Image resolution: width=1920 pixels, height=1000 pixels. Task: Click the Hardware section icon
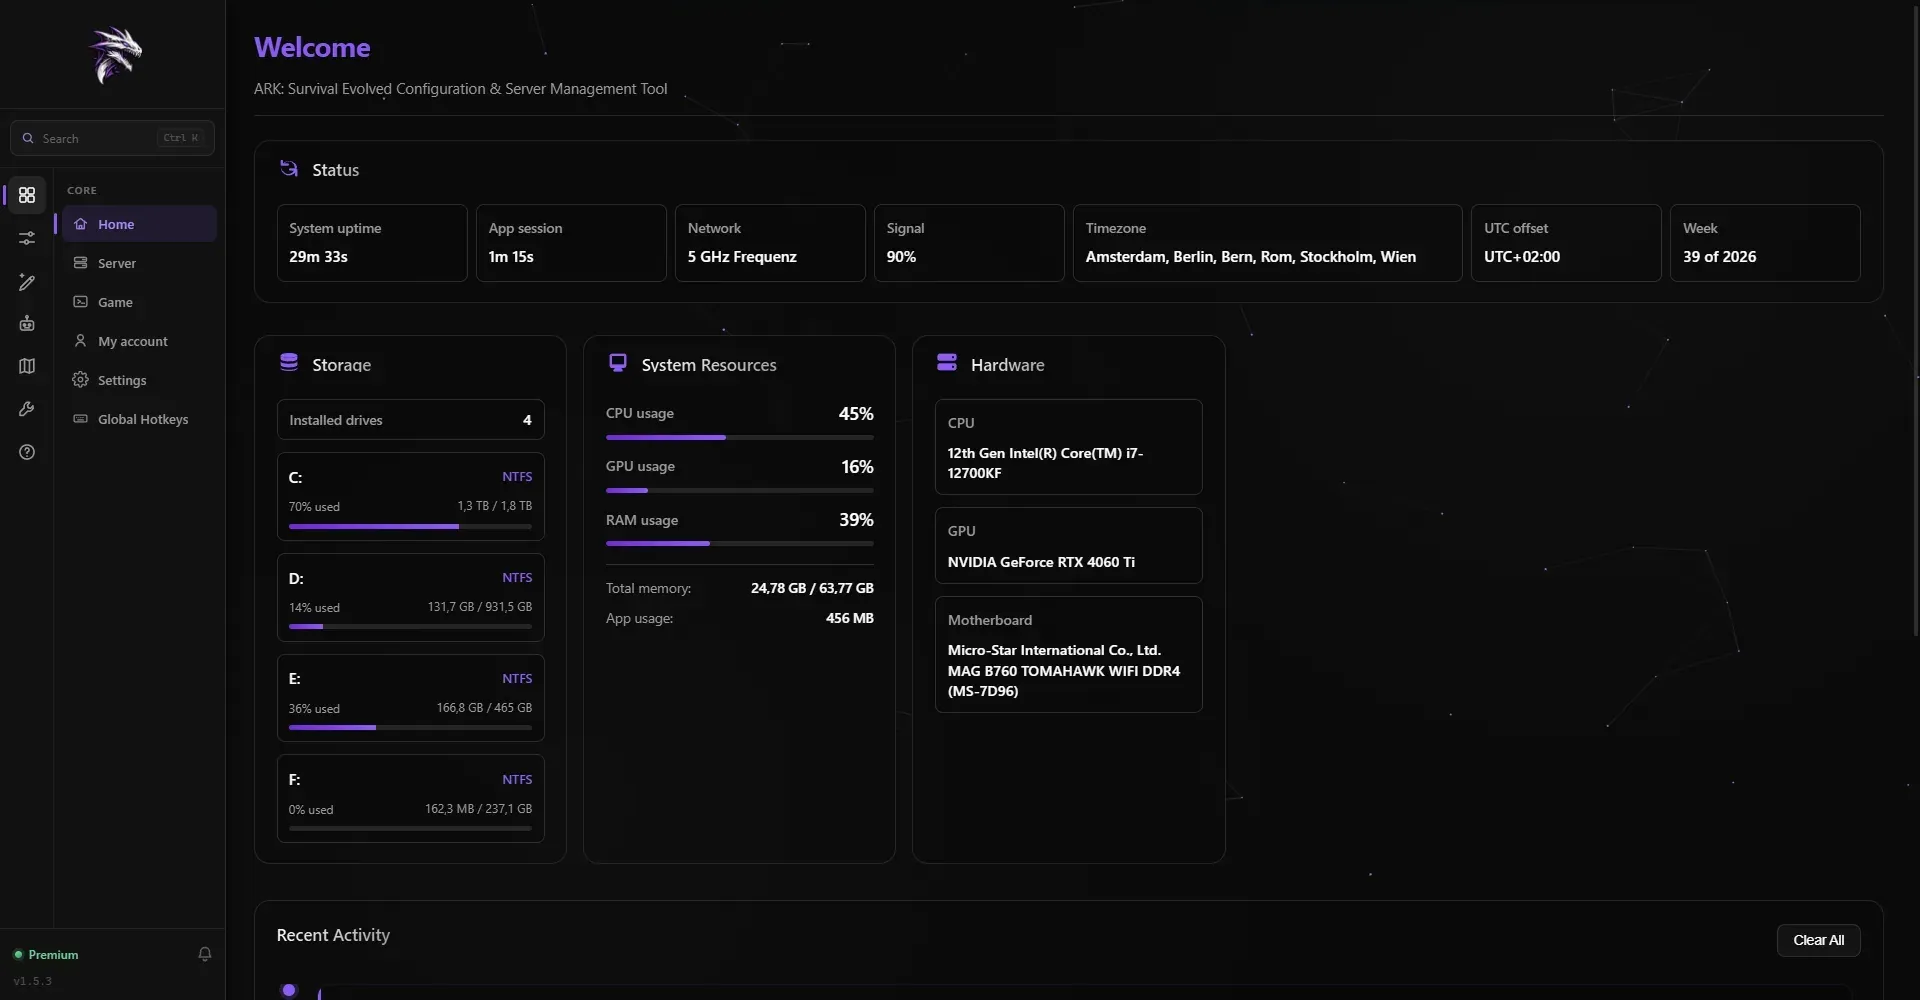pyautogui.click(x=947, y=363)
